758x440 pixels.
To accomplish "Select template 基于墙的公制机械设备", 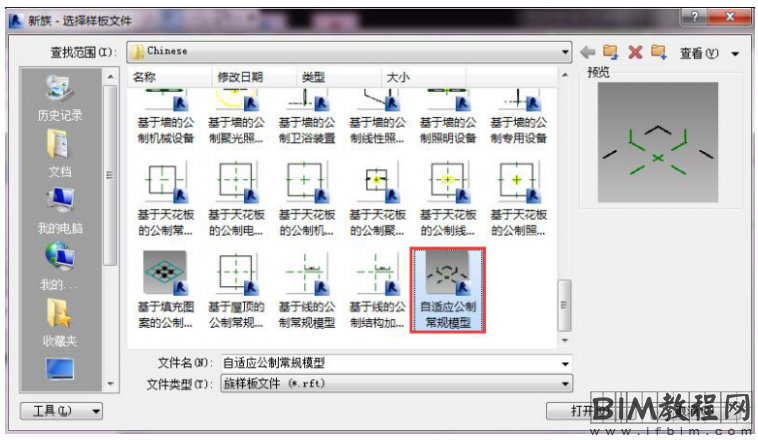I will 166,118.
